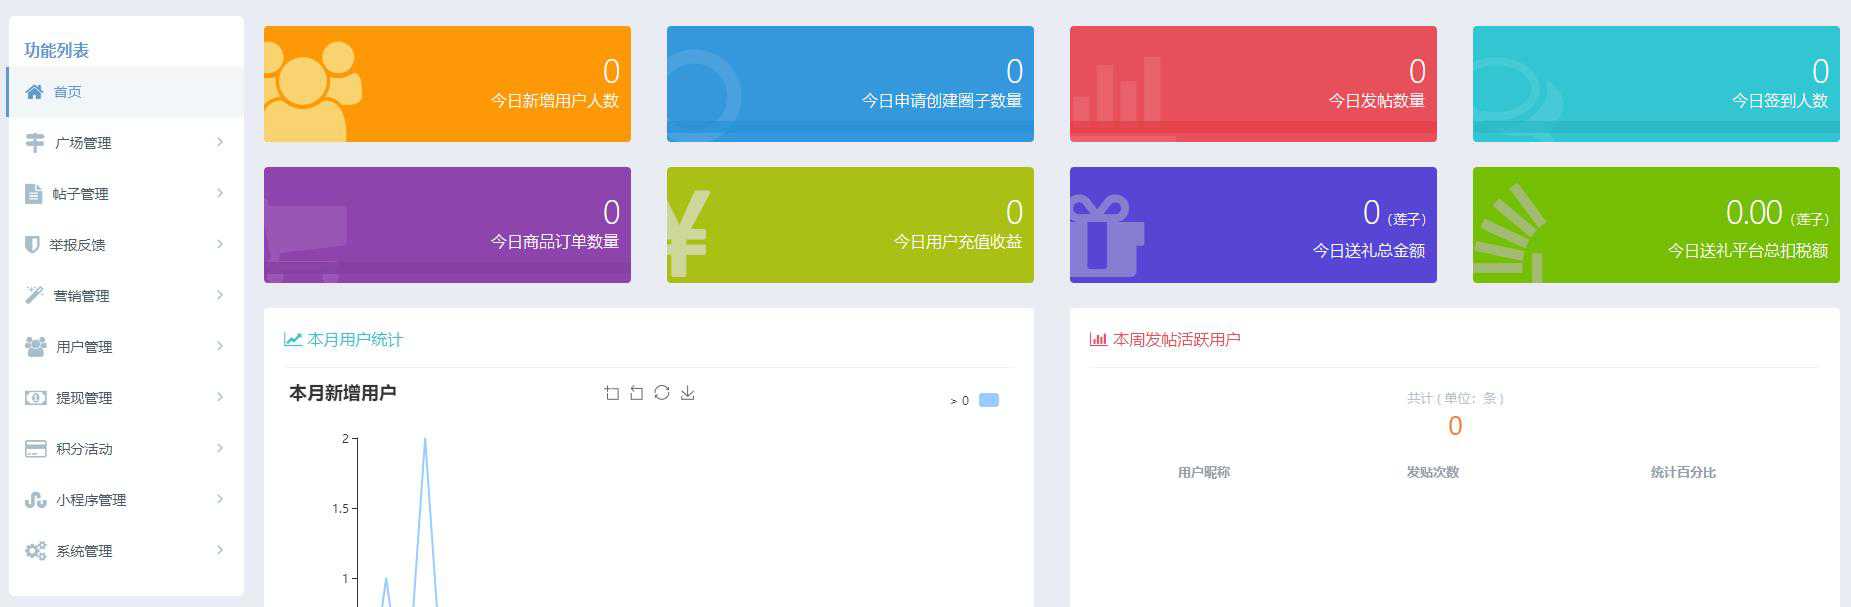Click the orange total count 0 under 共计

[x=1455, y=427]
